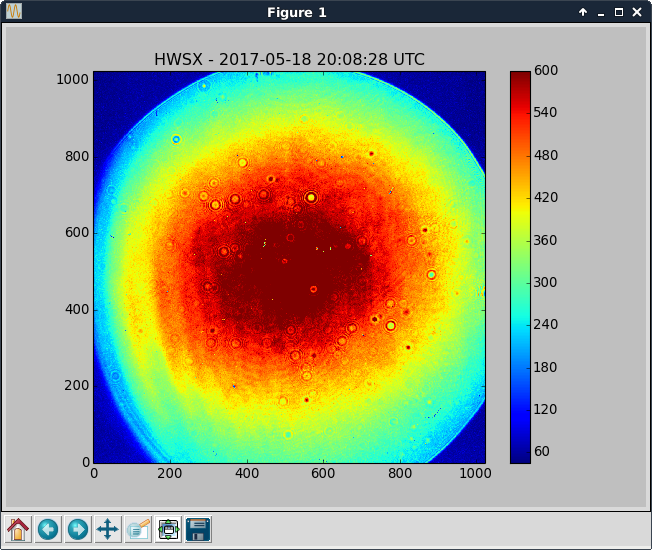The height and width of the screenshot is (550, 652).
Task: Click the colorbar tick label 180
Action: point(546,367)
